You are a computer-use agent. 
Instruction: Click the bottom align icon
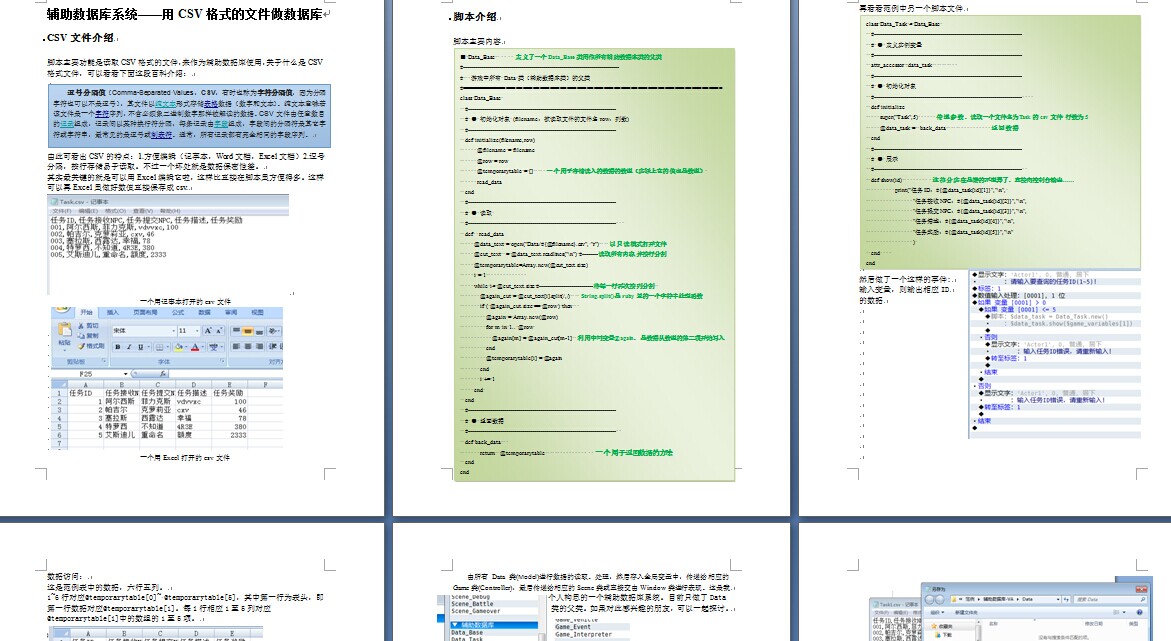[259, 330]
